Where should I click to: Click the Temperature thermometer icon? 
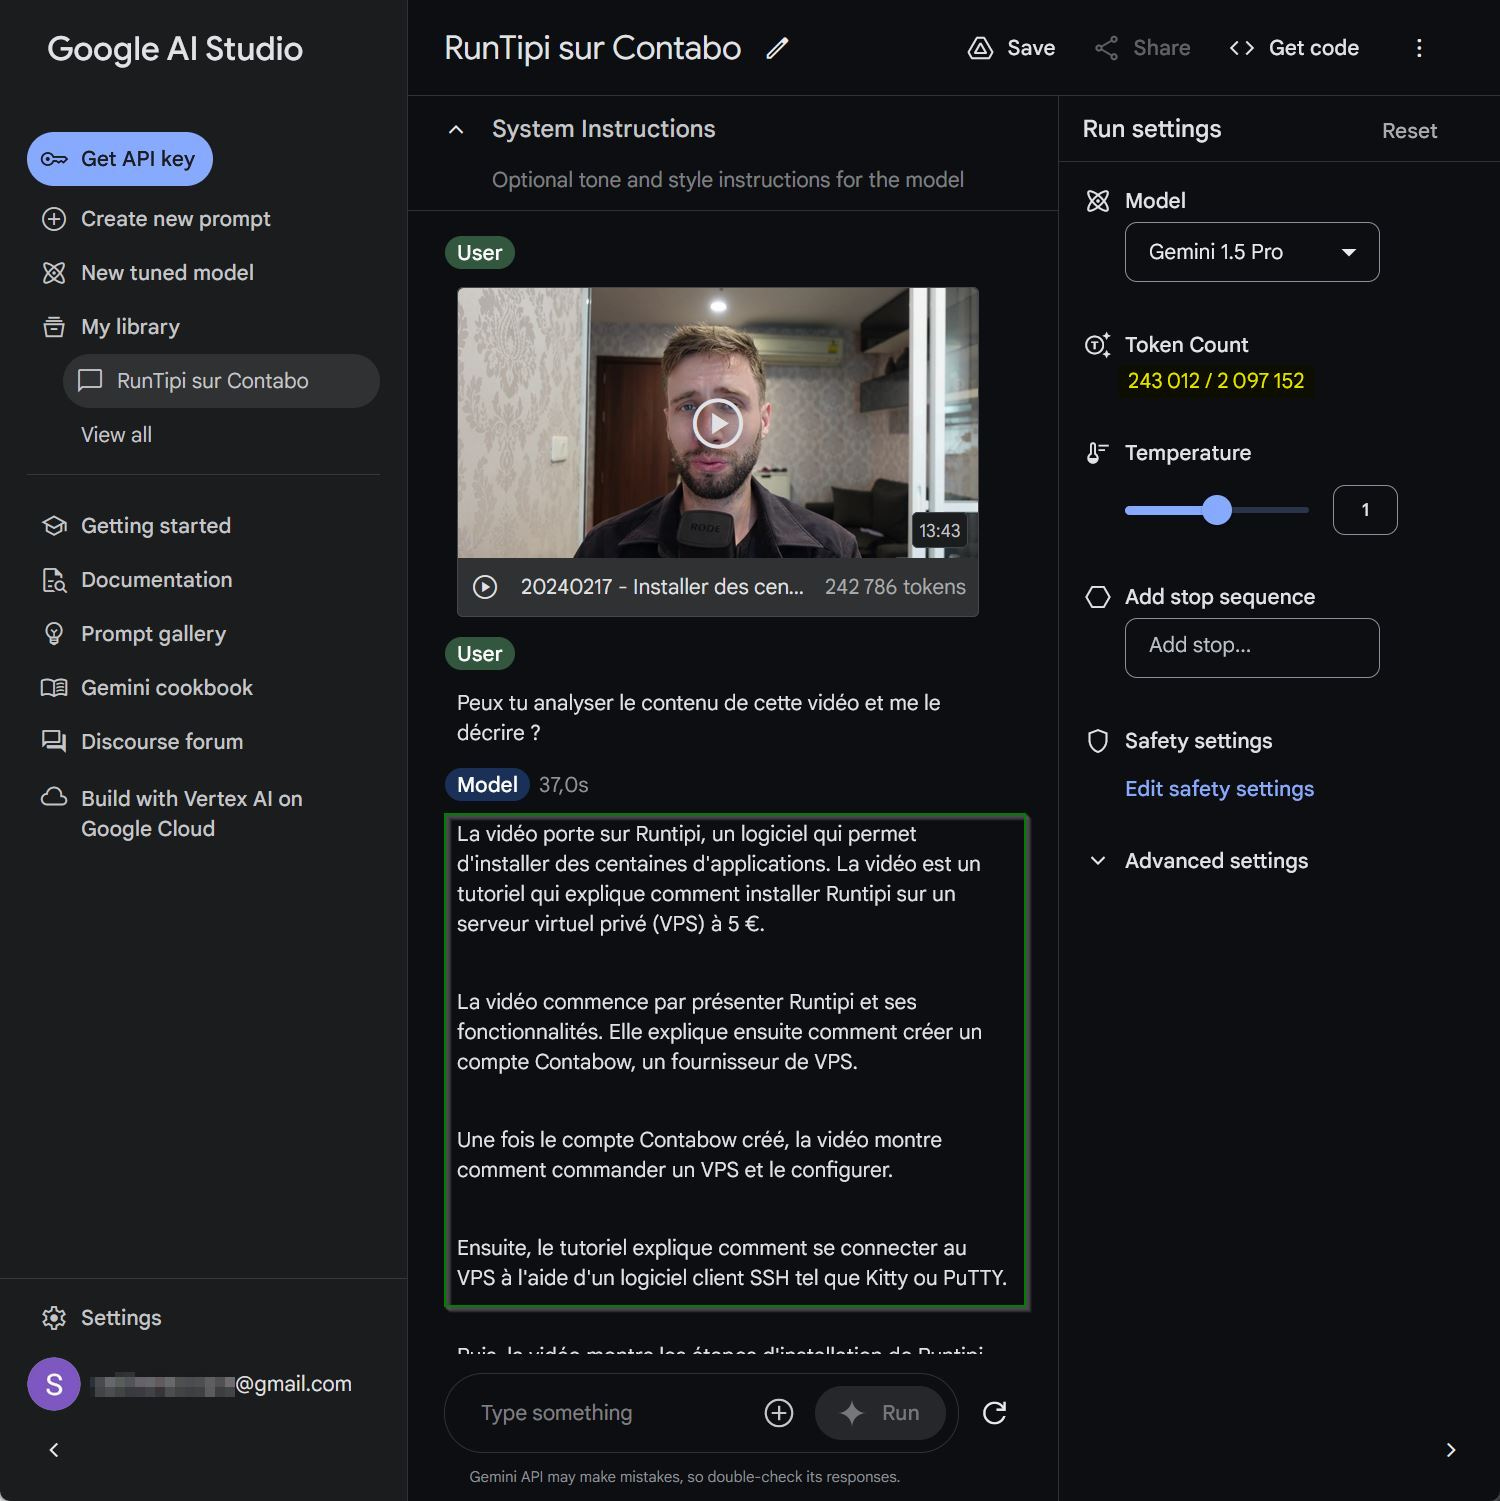pos(1098,453)
